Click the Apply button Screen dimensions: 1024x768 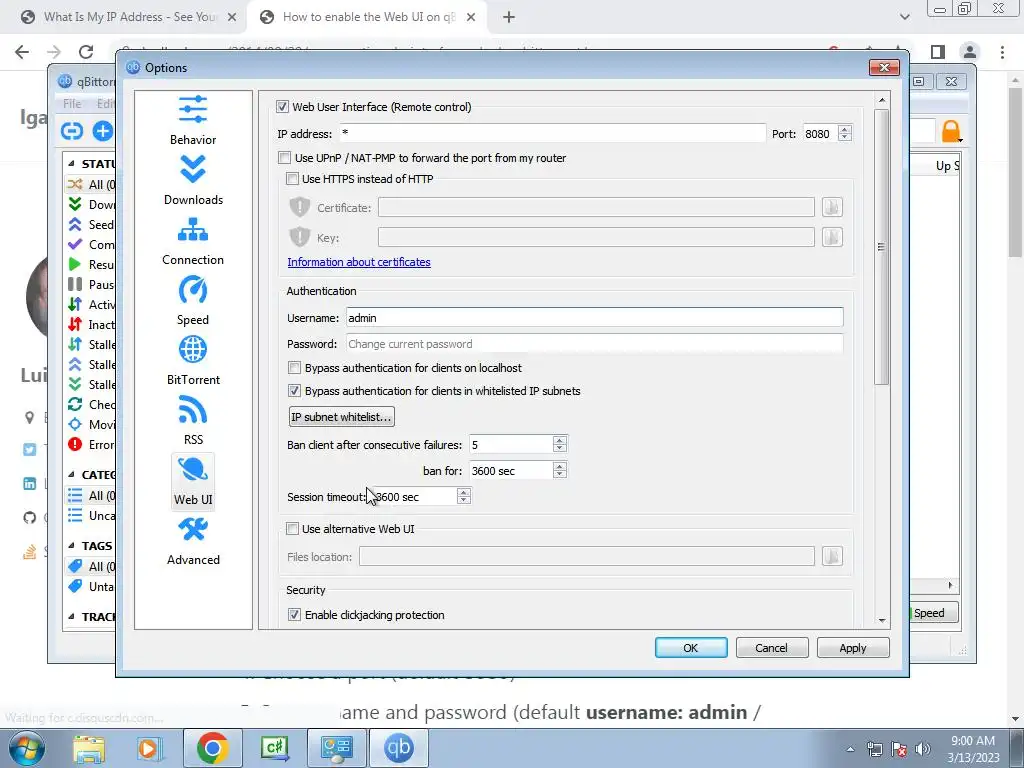coord(853,648)
